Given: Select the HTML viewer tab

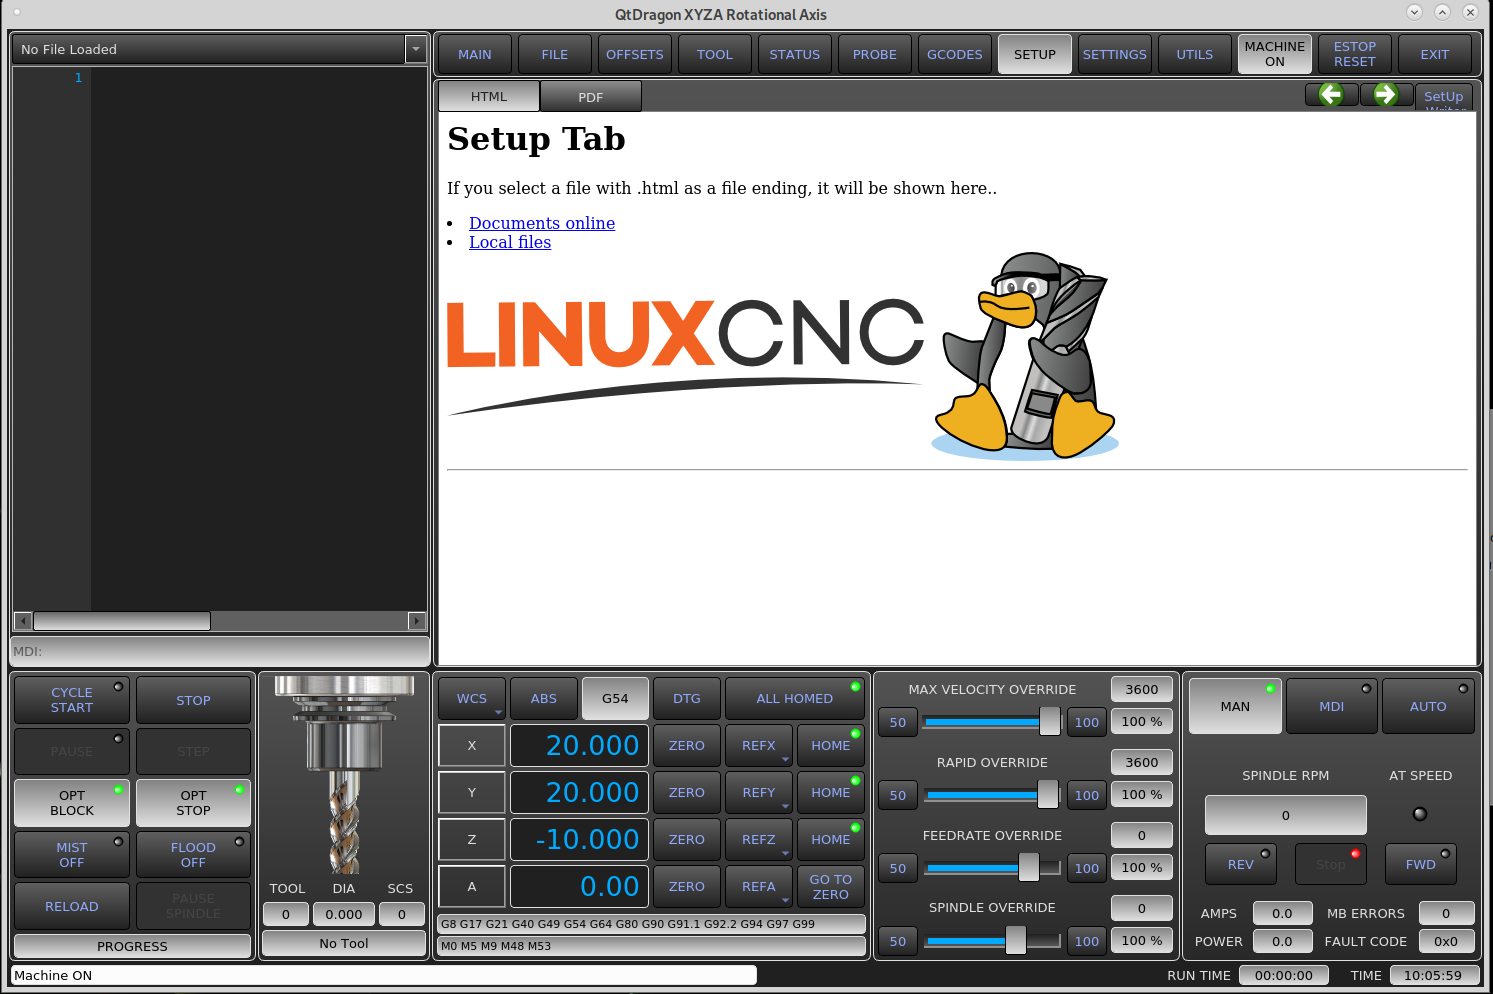Looking at the screenshot, I should click(x=489, y=96).
